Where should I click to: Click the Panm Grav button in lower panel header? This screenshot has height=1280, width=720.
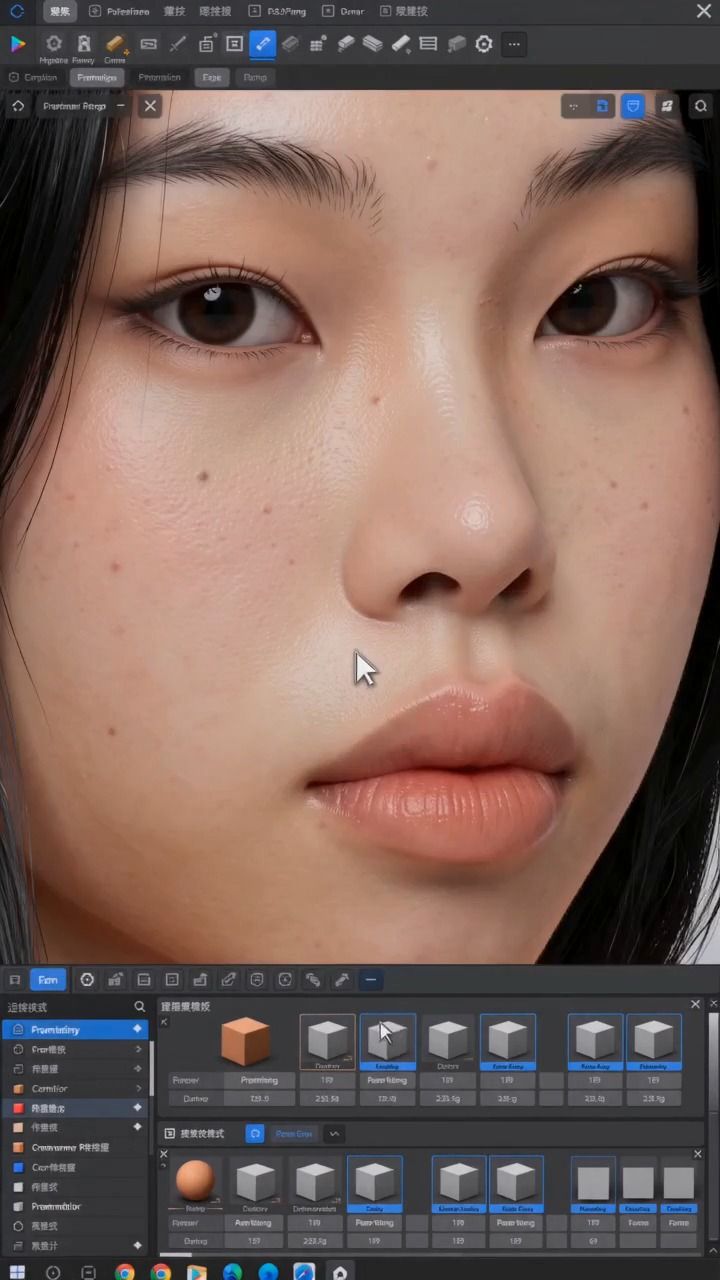click(x=294, y=1134)
